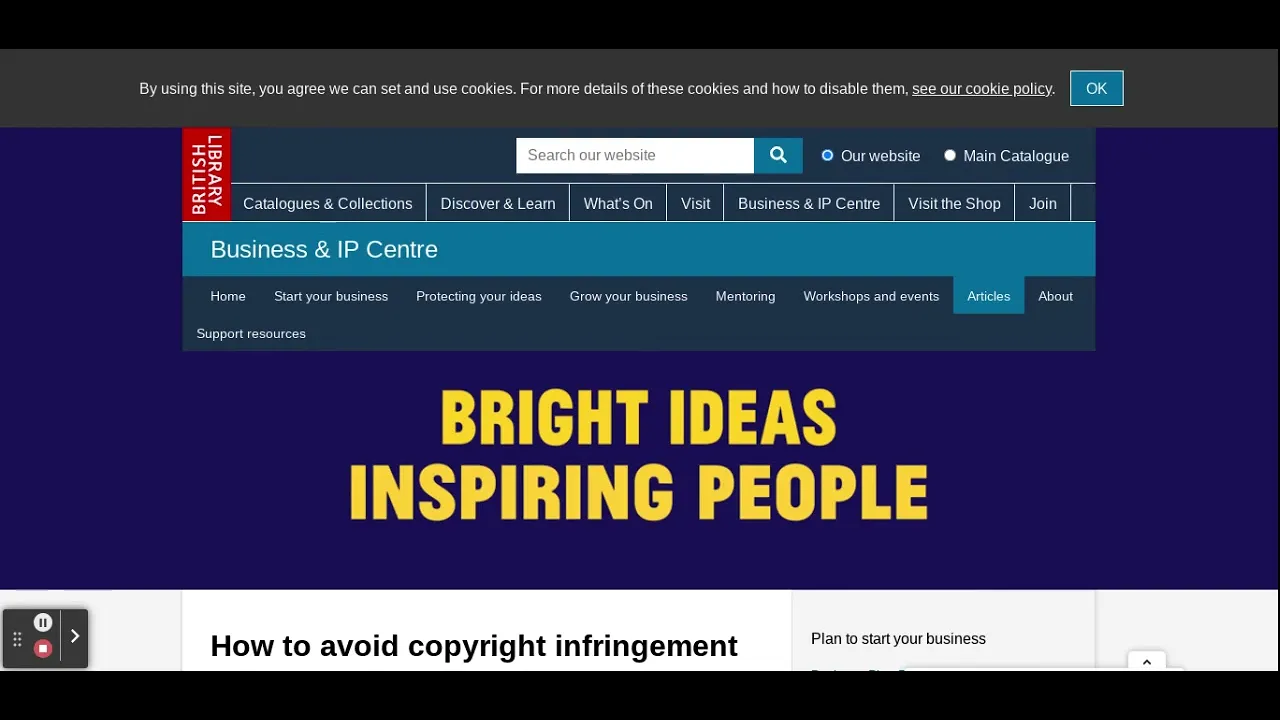Click the Plan to start your business heading
The height and width of the screenshot is (720, 1280).
click(898, 639)
